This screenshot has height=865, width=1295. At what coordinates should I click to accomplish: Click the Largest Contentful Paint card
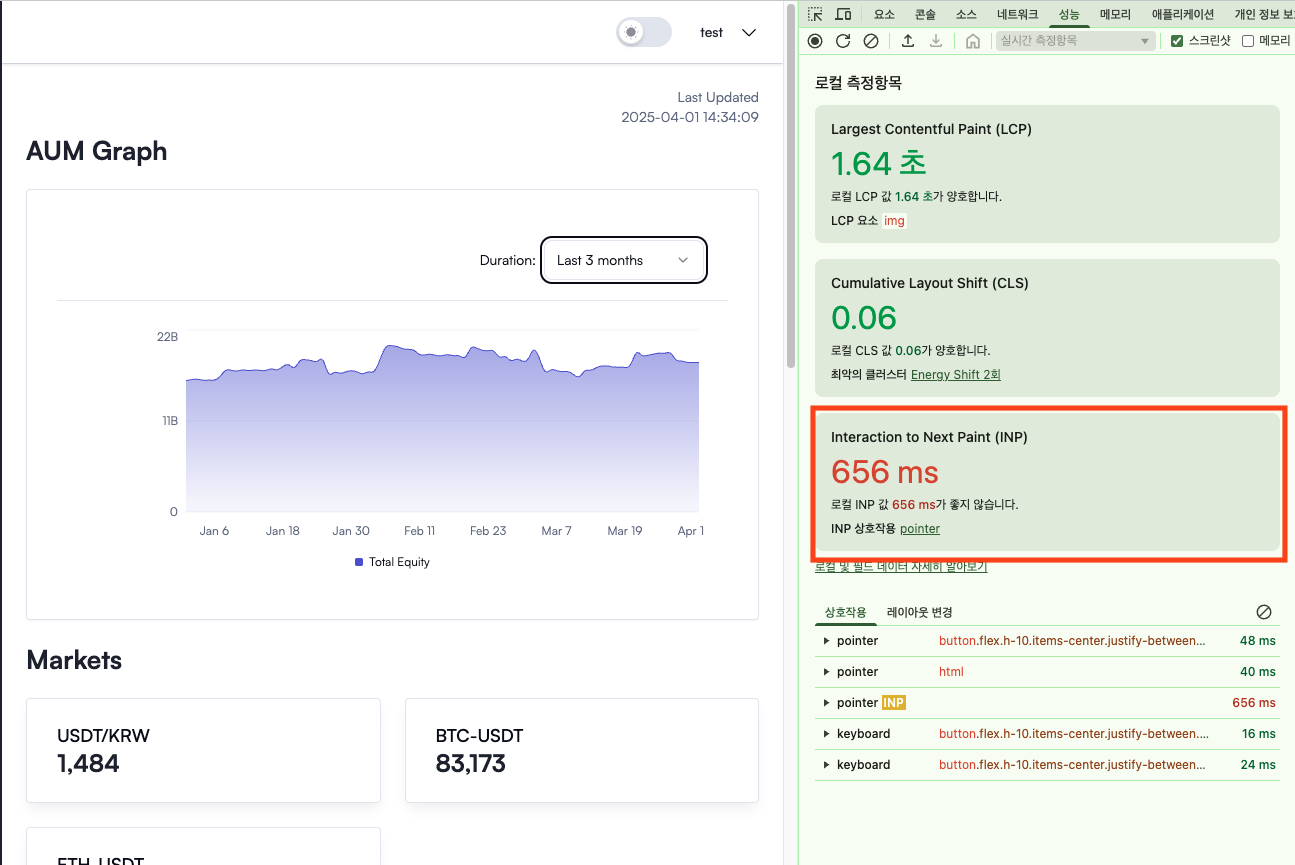click(x=1047, y=174)
